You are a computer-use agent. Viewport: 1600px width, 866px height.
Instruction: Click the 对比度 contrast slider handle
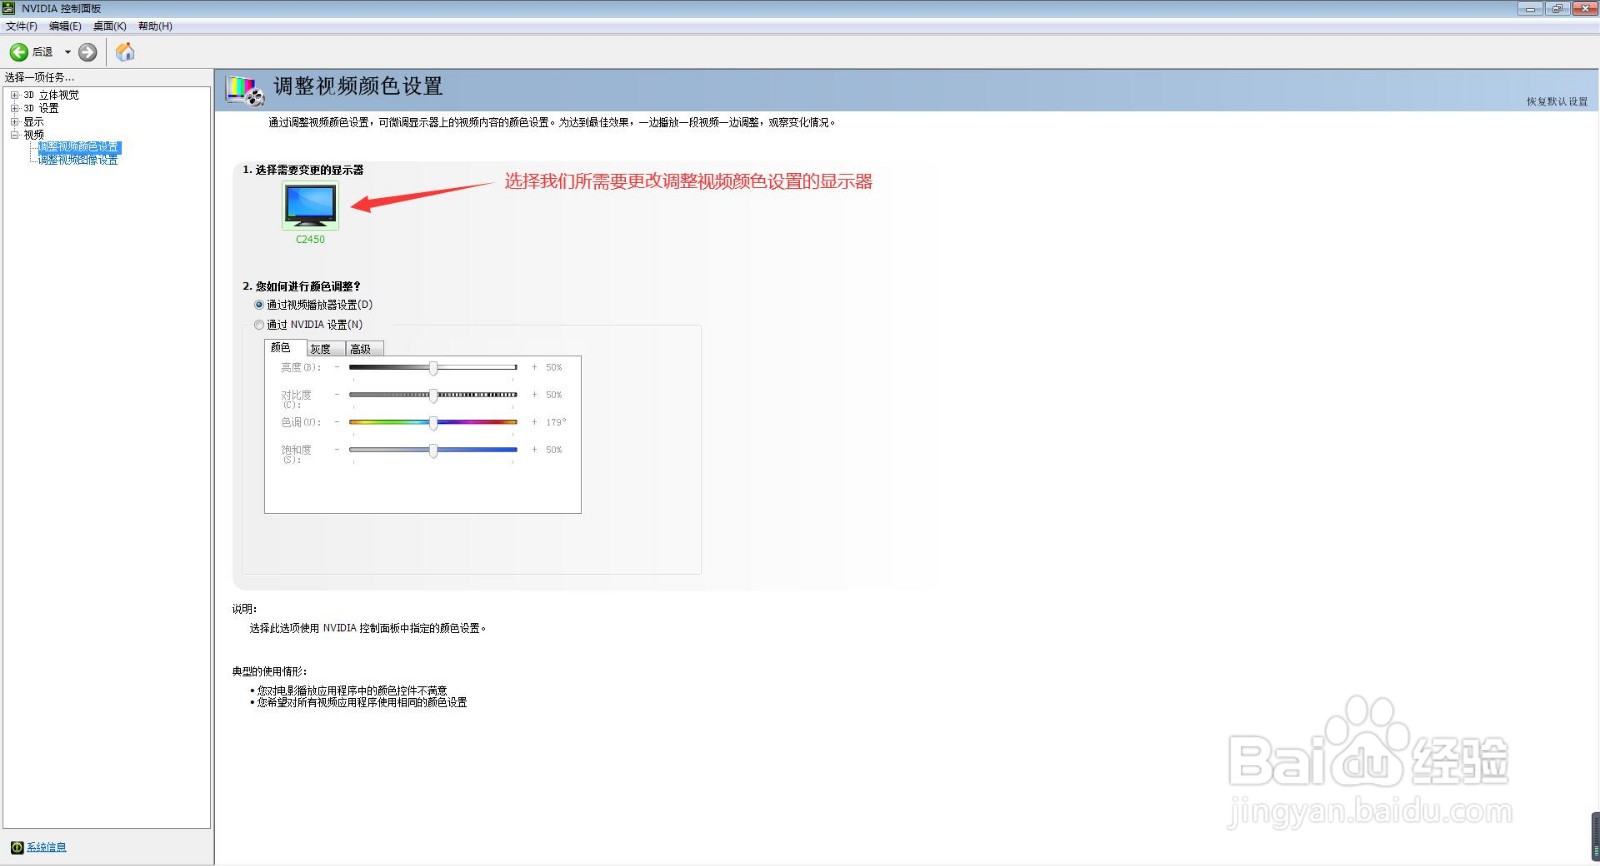[x=433, y=395]
